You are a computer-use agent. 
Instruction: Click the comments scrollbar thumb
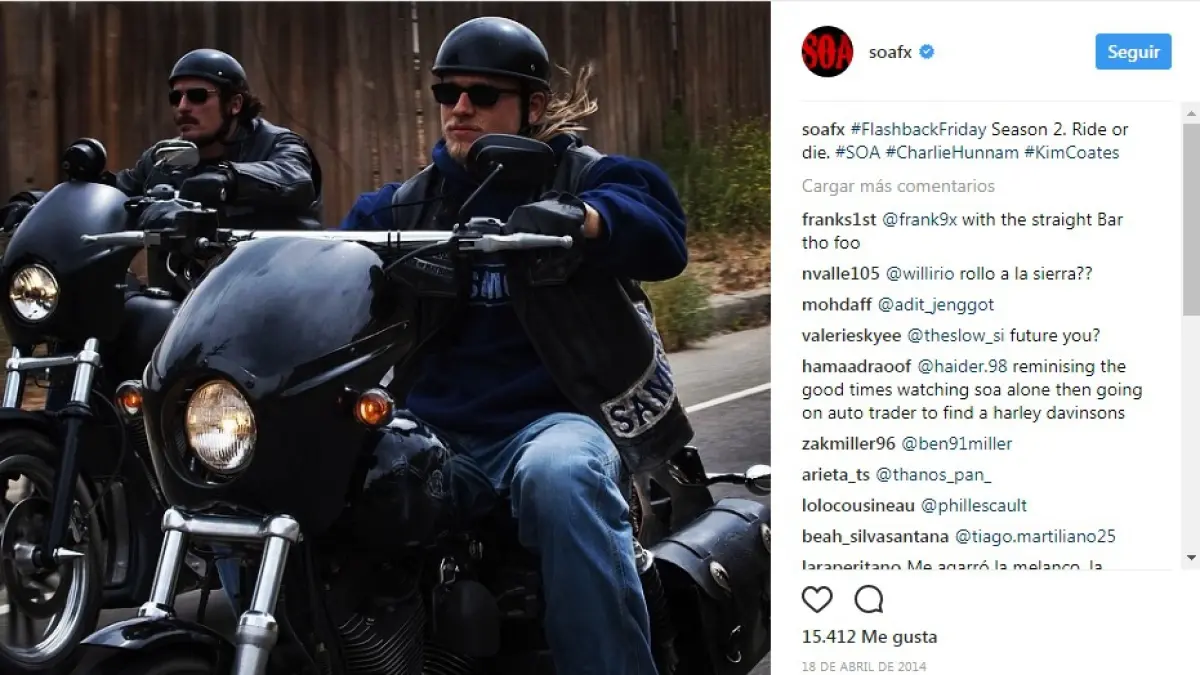click(x=1191, y=220)
